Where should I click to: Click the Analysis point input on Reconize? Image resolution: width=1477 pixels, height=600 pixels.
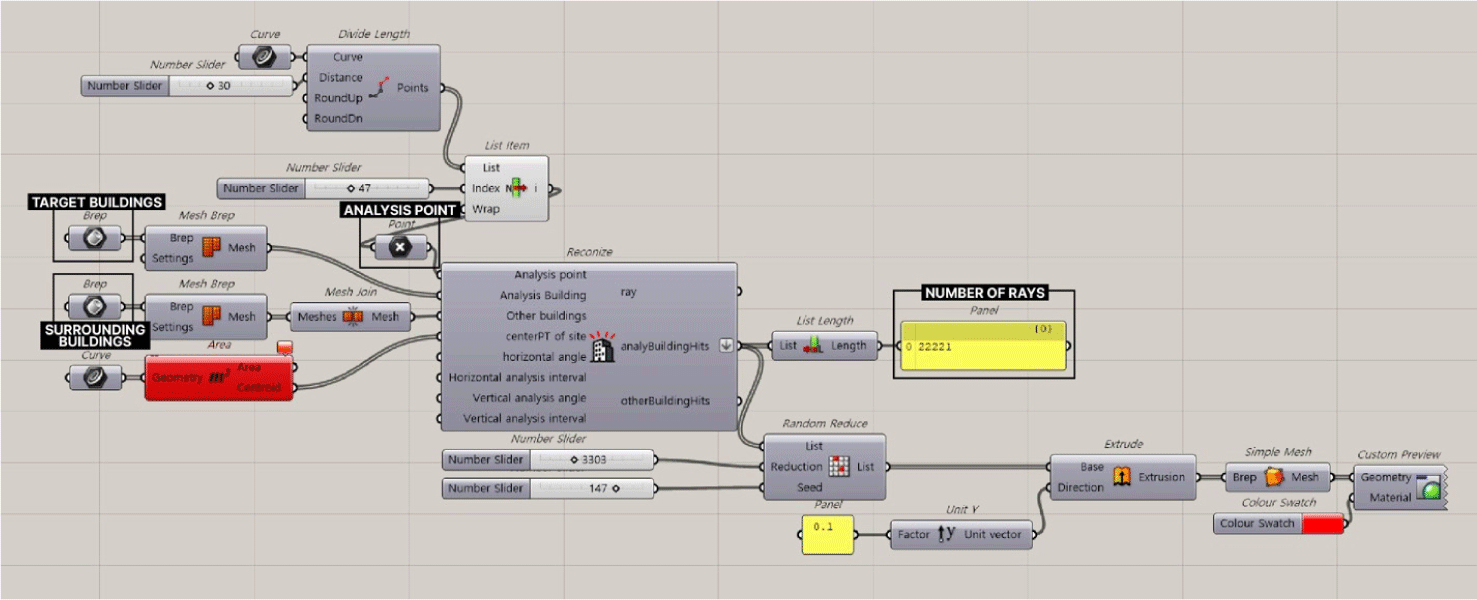(x=550, y=274)
